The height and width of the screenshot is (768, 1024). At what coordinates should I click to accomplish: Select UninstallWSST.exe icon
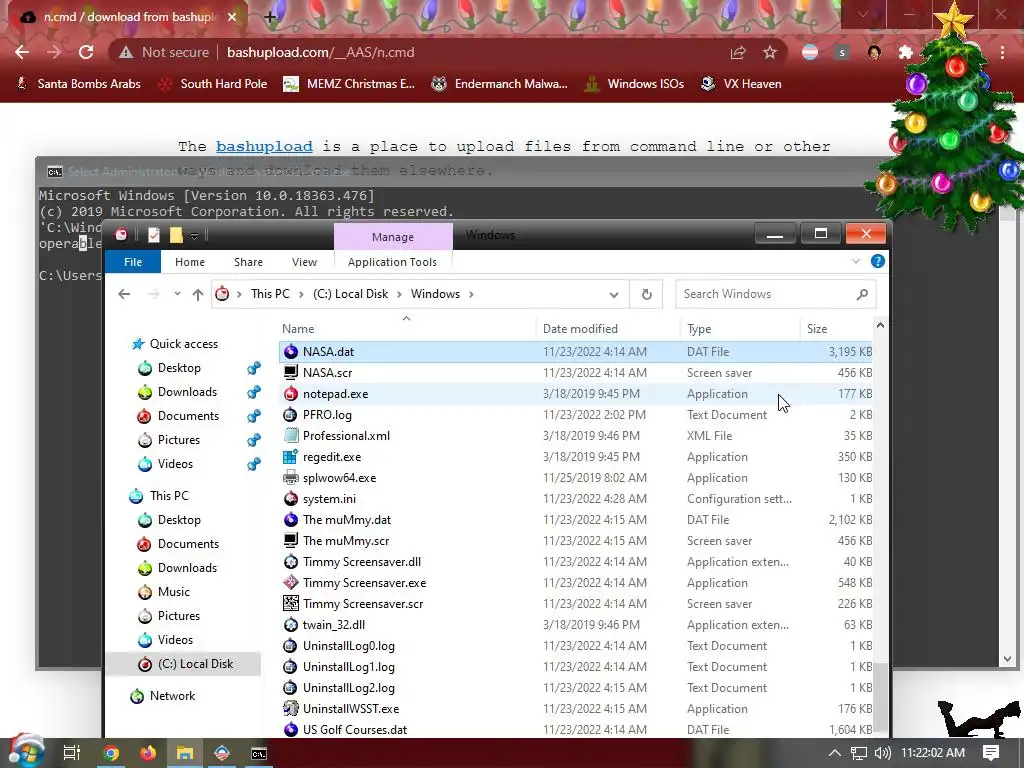tap(291, 709)
